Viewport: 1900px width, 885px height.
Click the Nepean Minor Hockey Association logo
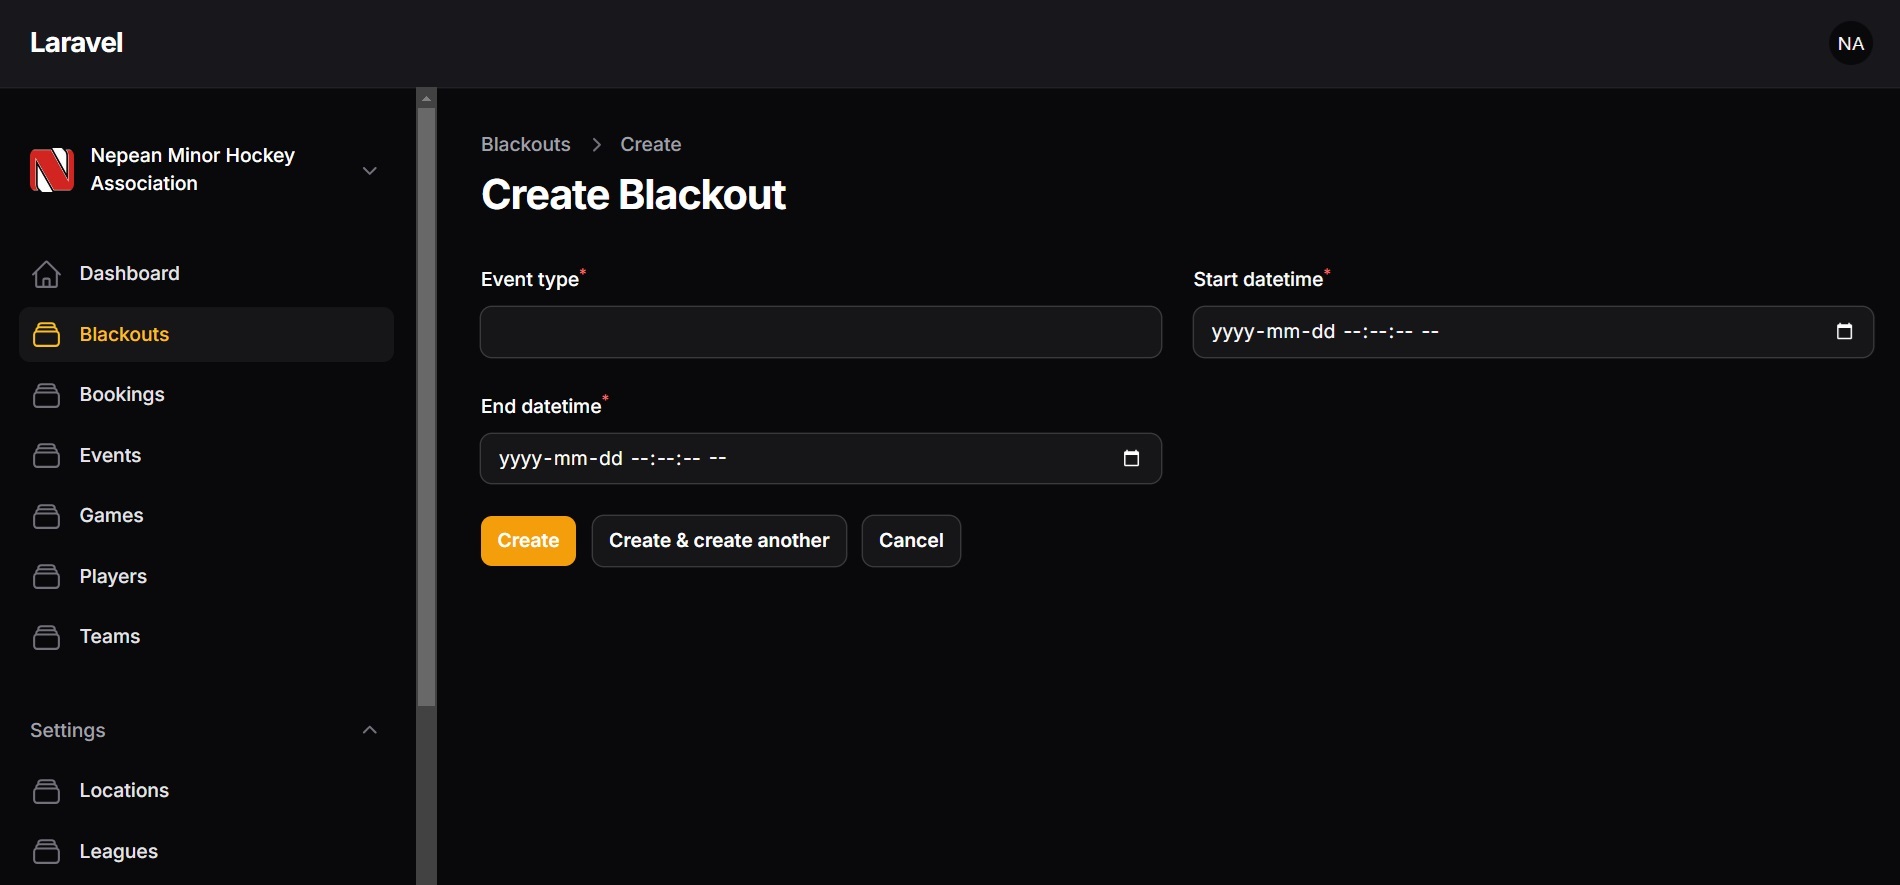coord(52,170)
